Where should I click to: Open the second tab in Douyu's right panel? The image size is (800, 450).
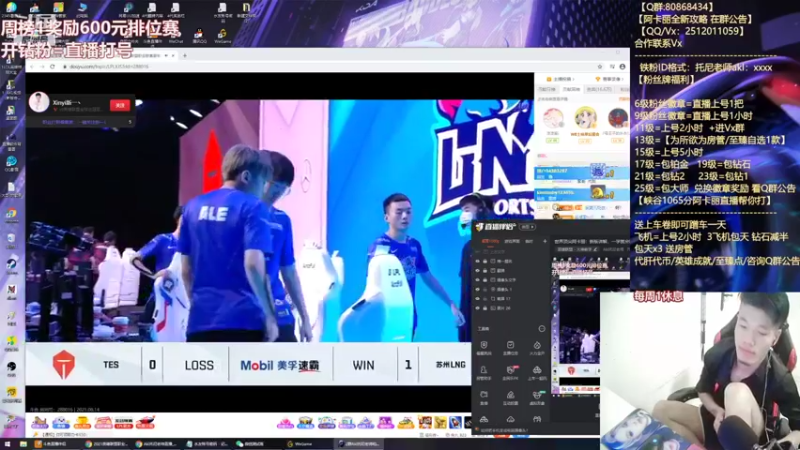pyautogui.click(x=571, y=89)
